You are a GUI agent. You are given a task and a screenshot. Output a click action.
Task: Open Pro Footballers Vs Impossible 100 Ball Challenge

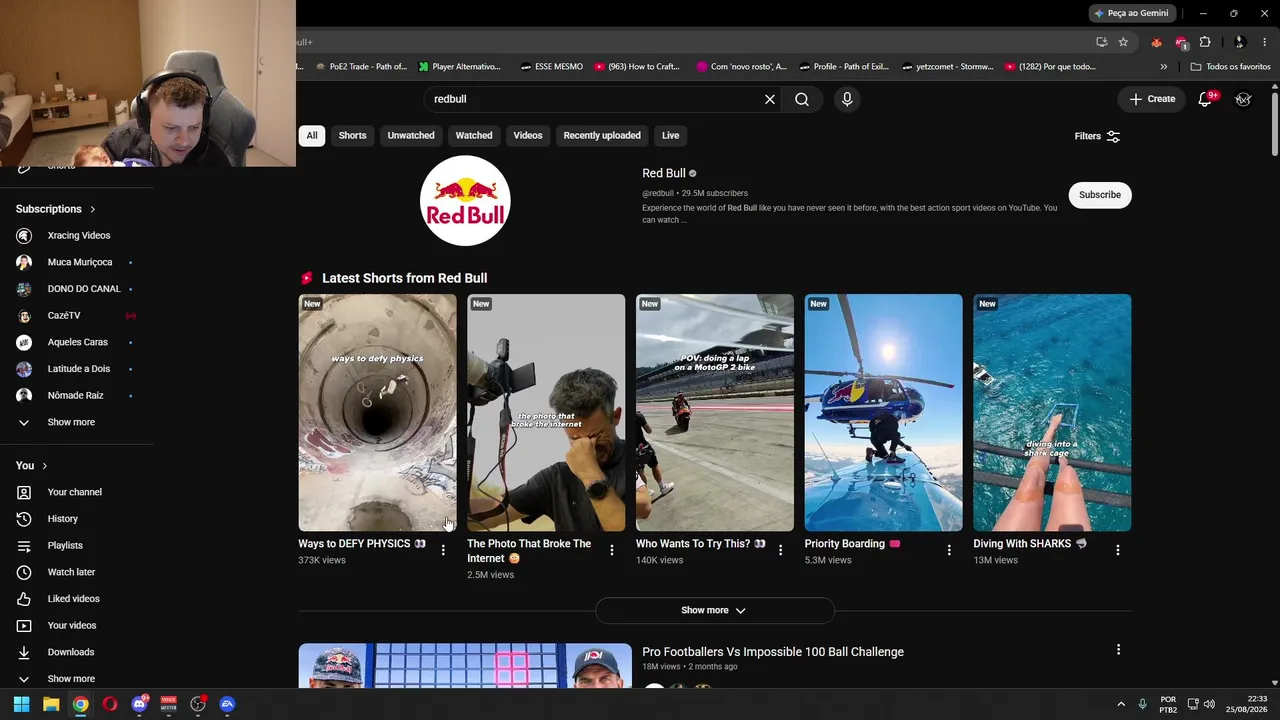773,652
